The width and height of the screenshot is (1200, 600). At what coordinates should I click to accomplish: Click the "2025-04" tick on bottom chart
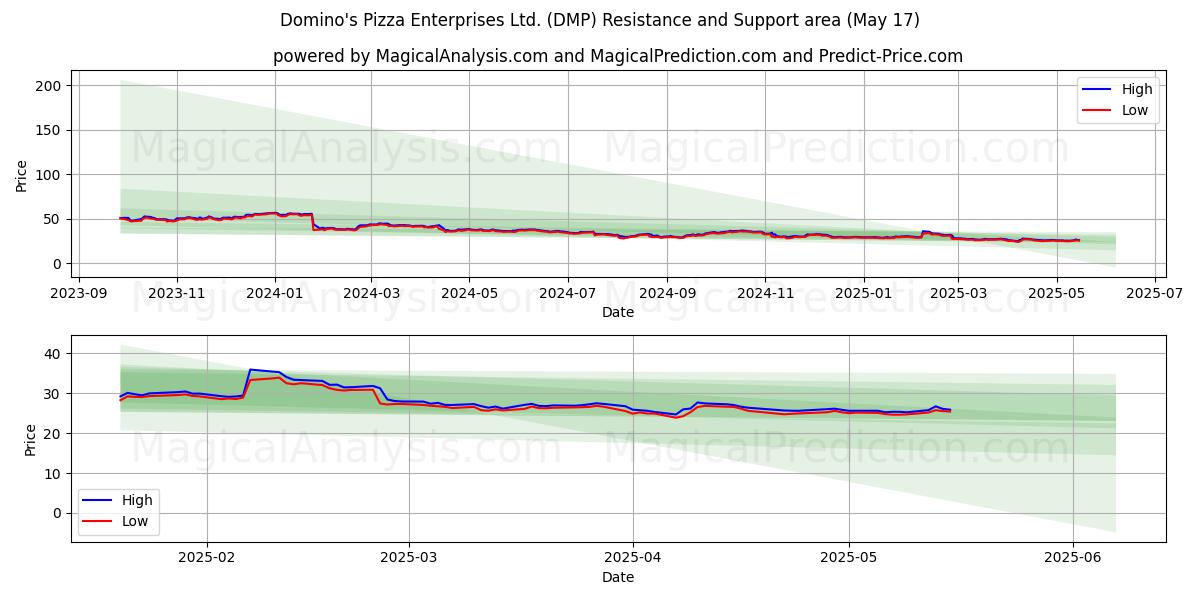pos(633,557)
